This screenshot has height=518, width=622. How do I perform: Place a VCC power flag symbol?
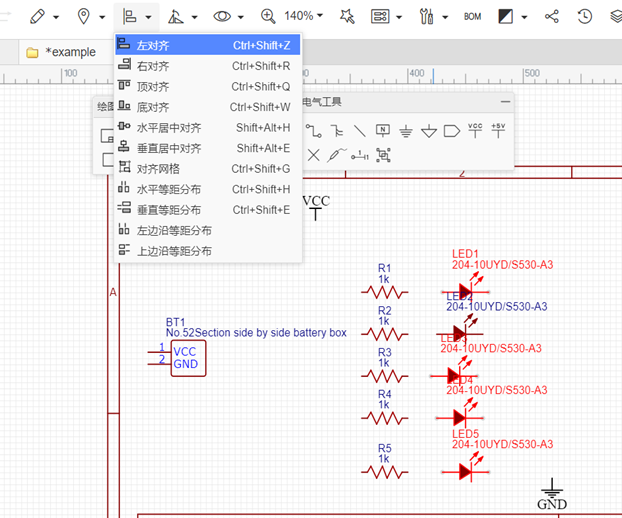(475, 130)
